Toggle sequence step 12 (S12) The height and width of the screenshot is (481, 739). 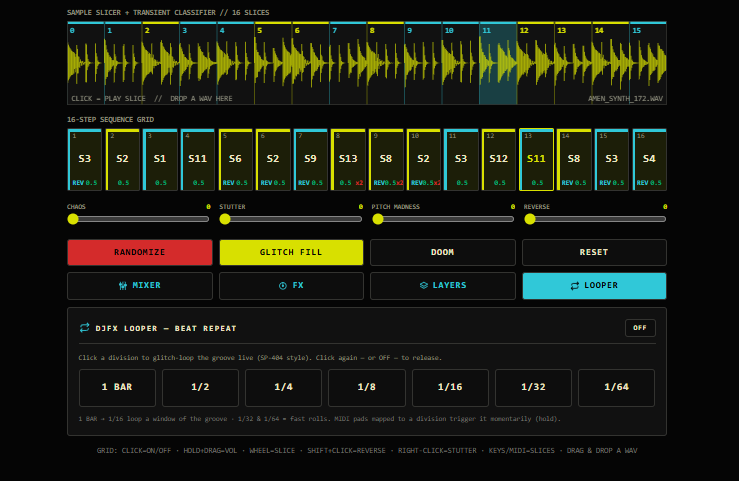[499, 160]
